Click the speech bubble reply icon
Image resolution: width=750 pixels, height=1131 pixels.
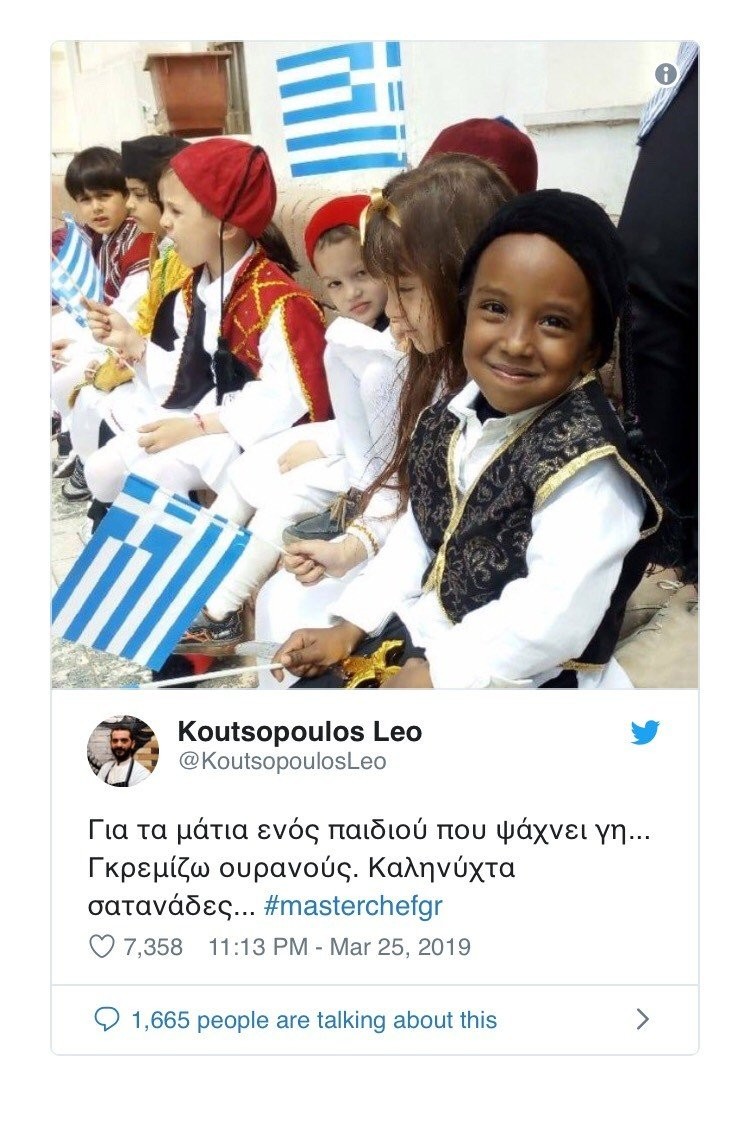tap(107, 1019)
